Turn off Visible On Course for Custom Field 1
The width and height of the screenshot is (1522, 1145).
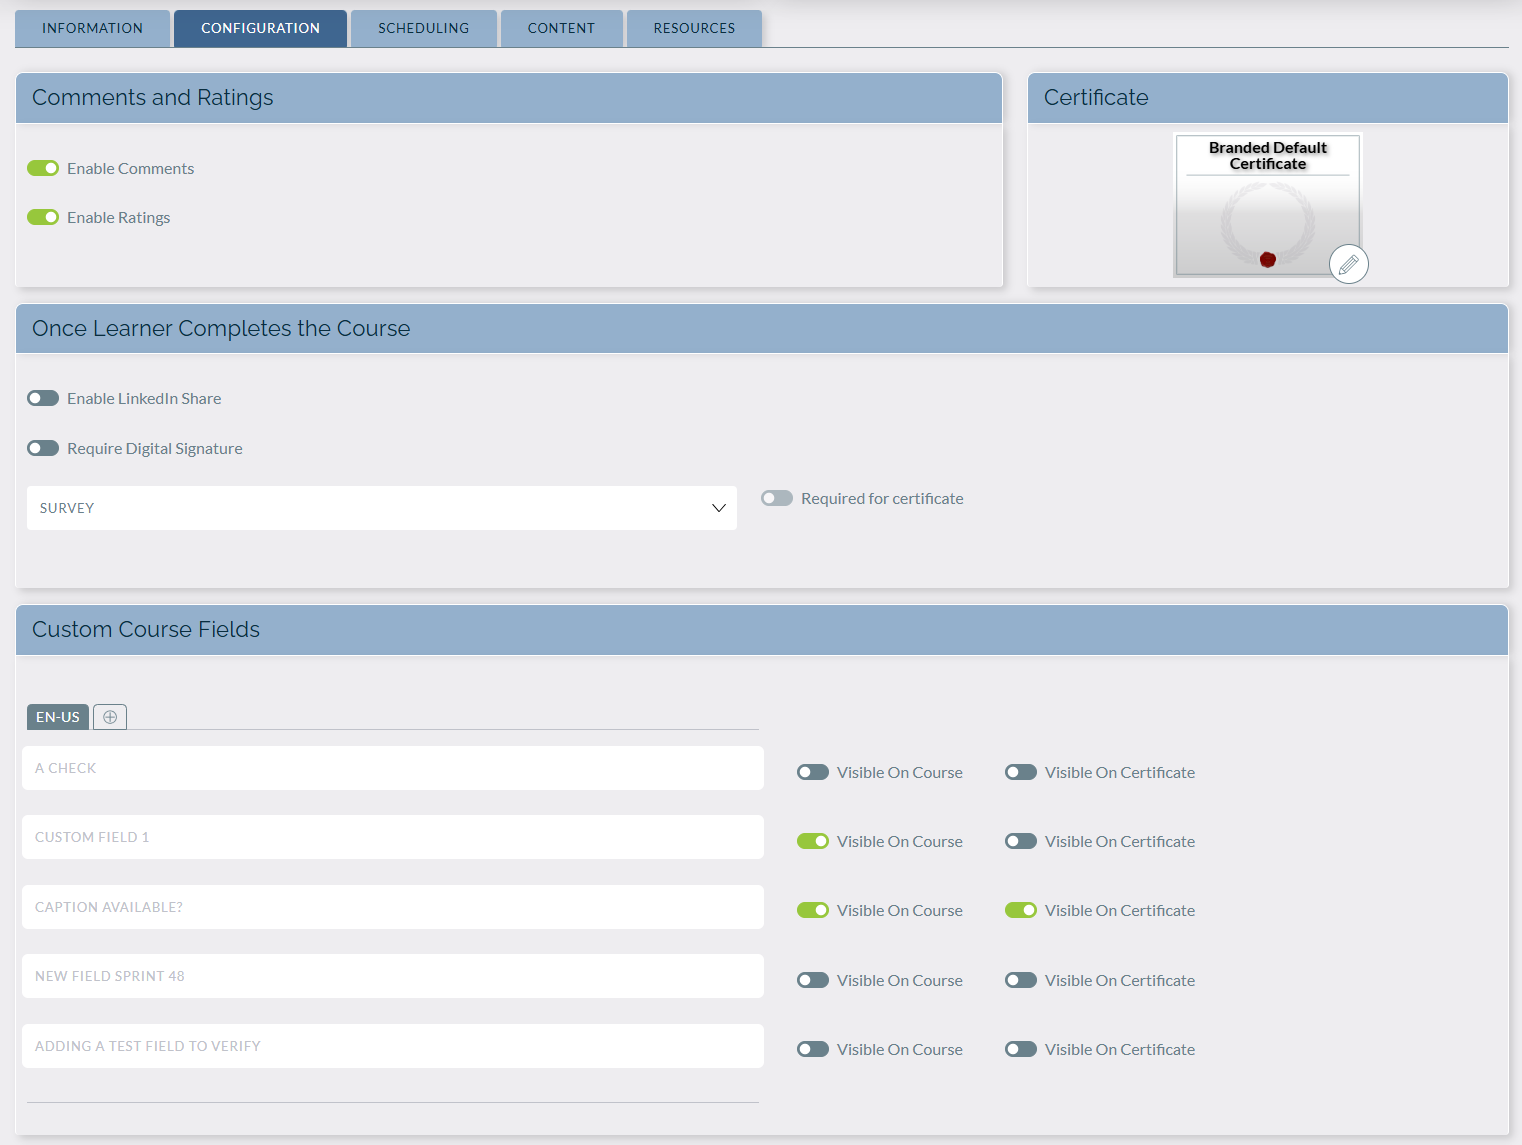tap(812, 841)
